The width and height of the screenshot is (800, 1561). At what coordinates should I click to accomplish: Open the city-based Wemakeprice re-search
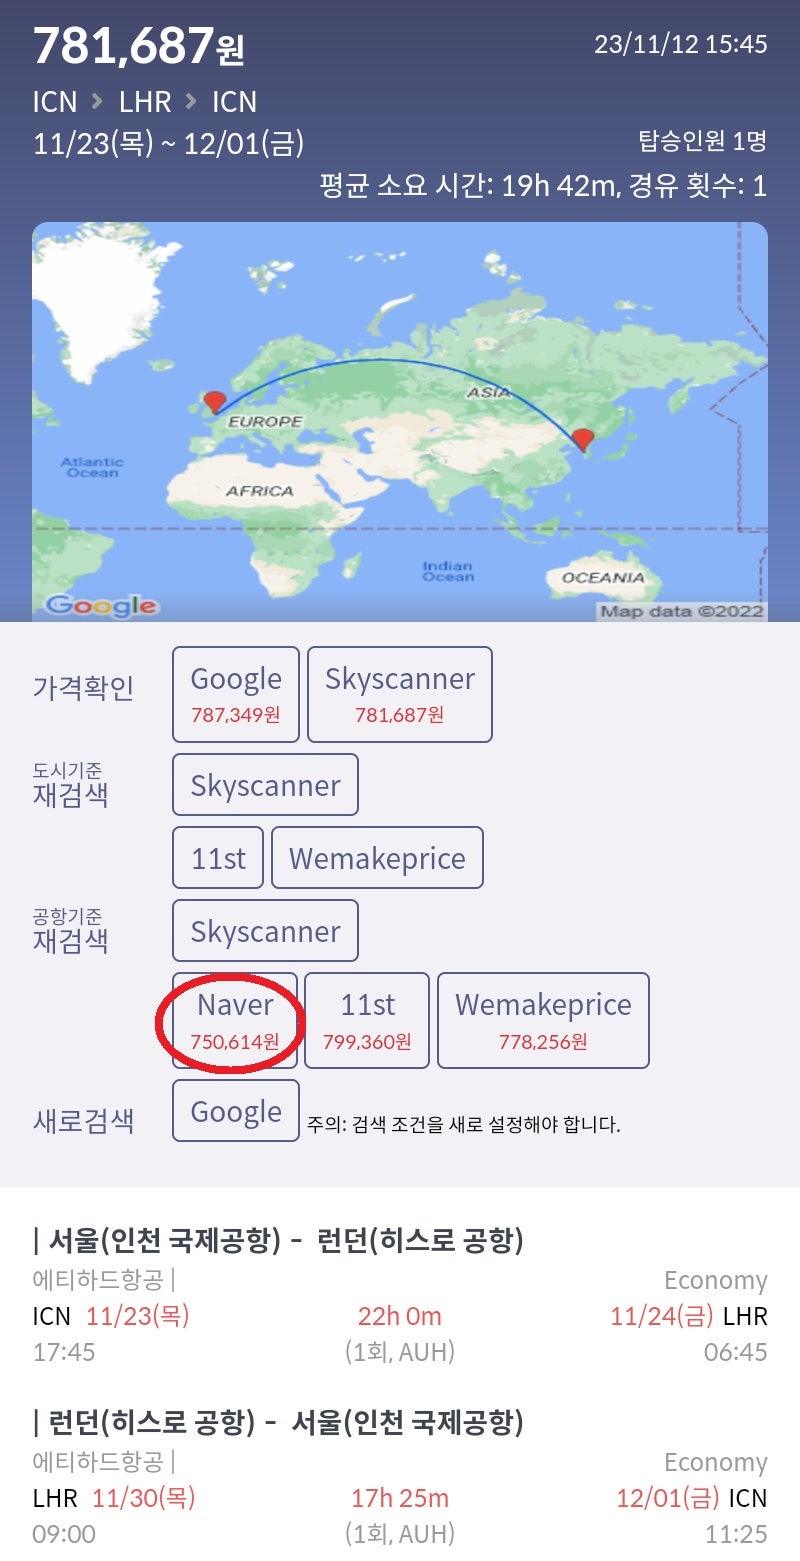pyautogui.click(x=377, y=857)
